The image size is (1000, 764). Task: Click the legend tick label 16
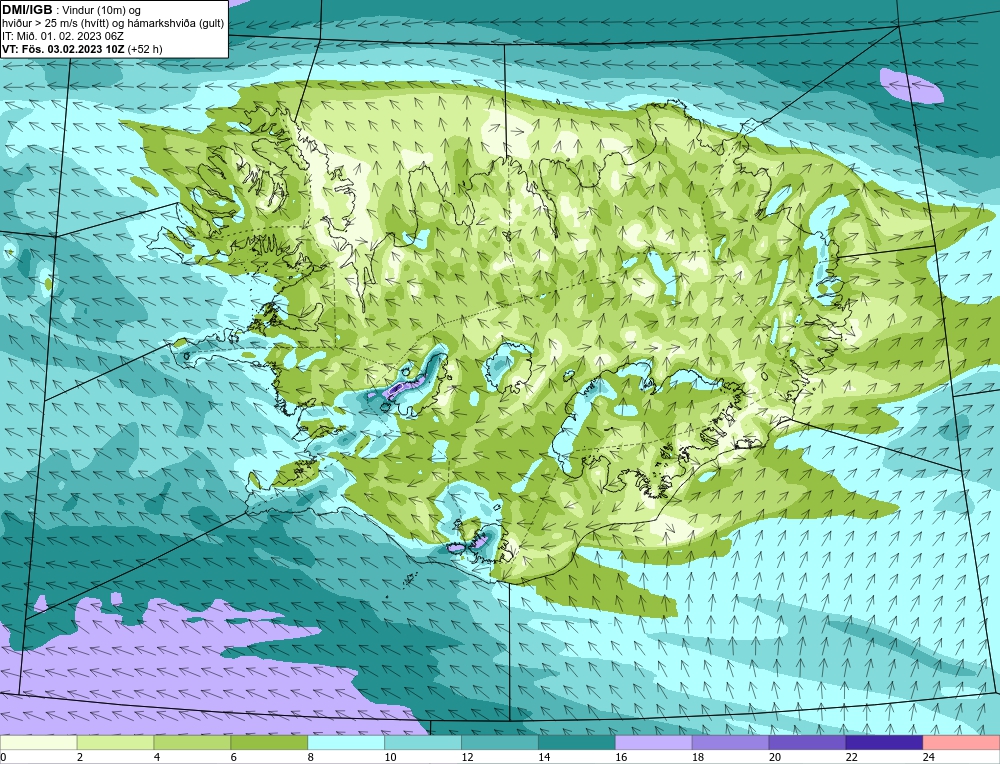click(x=621, y=757)
